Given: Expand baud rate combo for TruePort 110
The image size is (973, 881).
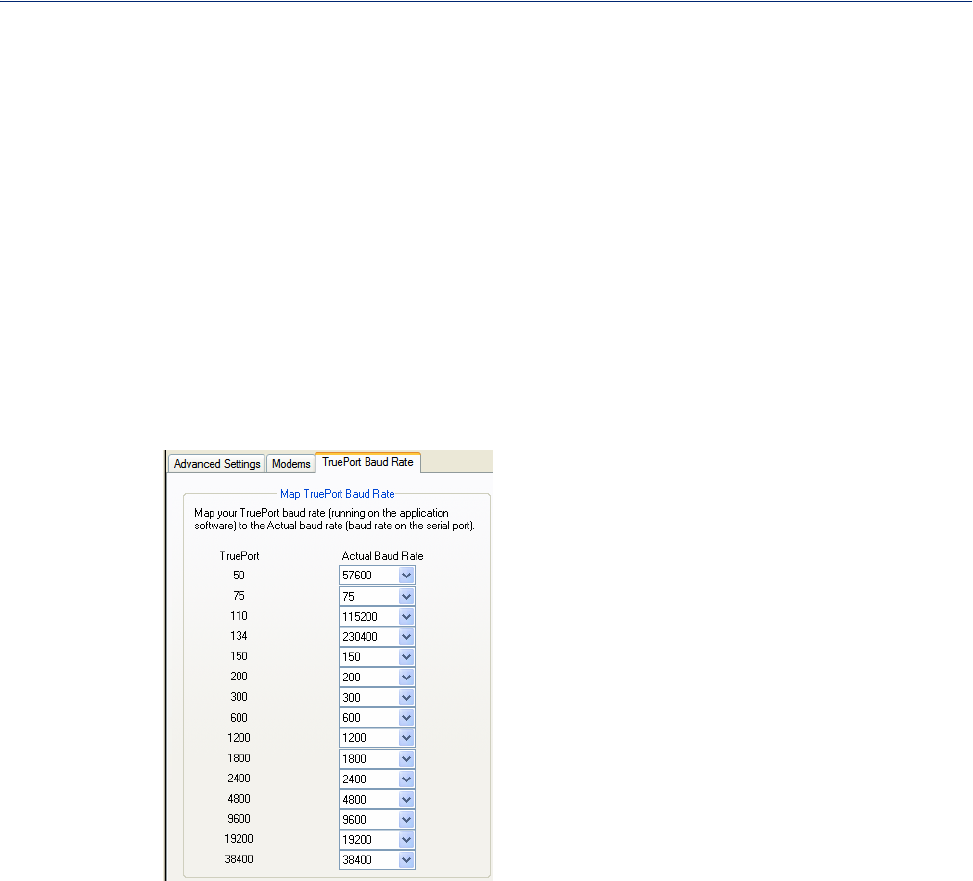Looking at the screenshot, I should [x=406, y=617].
